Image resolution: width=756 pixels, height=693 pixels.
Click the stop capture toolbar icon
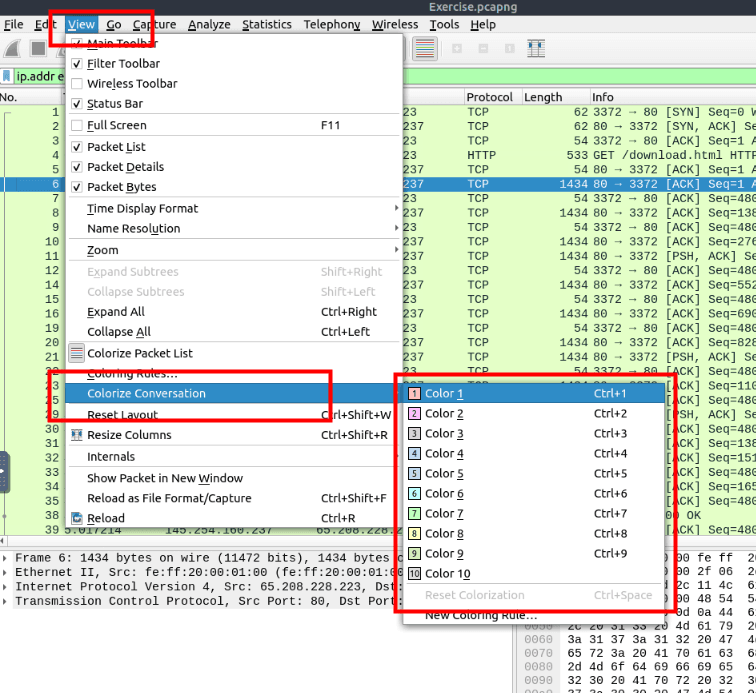pyautogui.click(x=38, y=48)
